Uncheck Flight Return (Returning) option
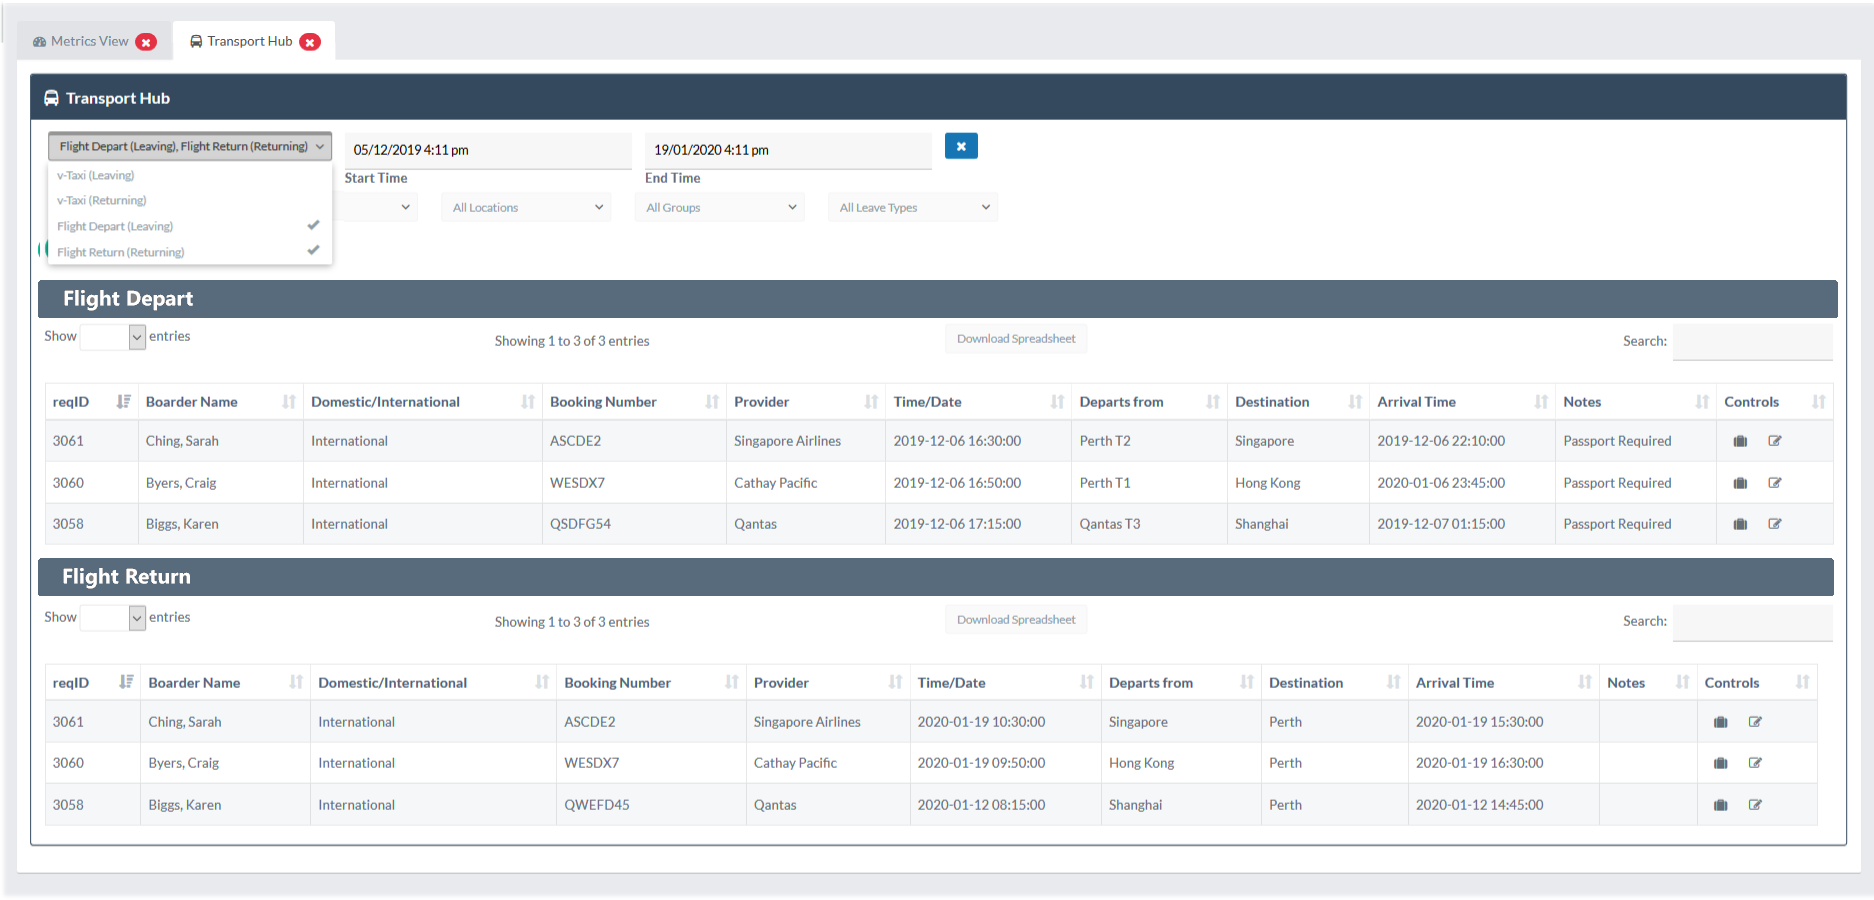This screenshot has width=1874, height=900. [189, 252]
